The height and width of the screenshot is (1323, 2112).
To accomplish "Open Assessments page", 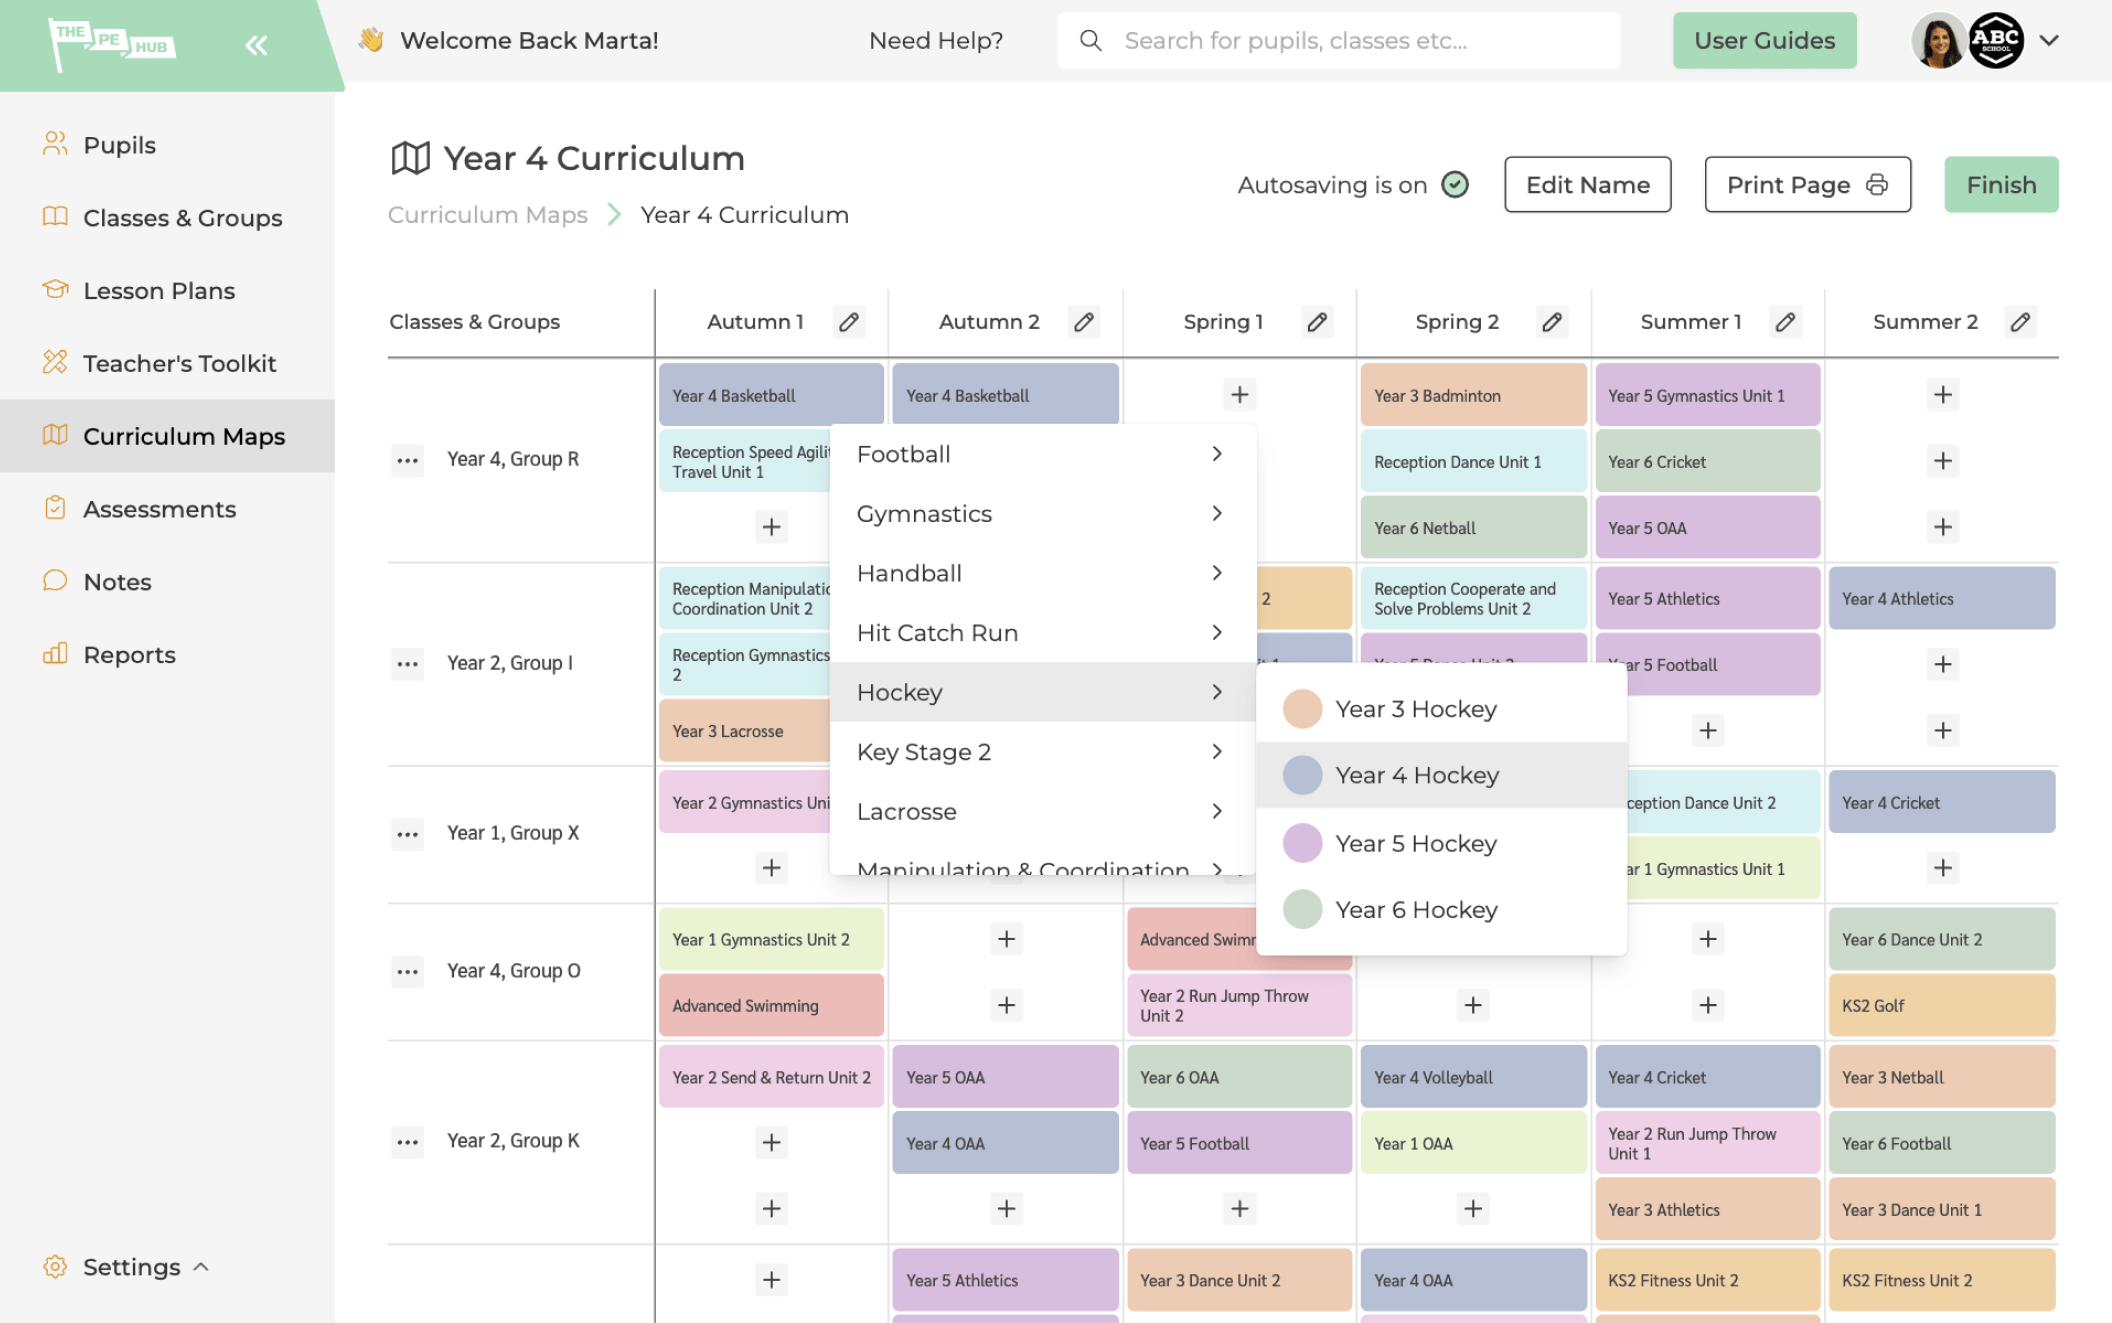I will (167, 509).
